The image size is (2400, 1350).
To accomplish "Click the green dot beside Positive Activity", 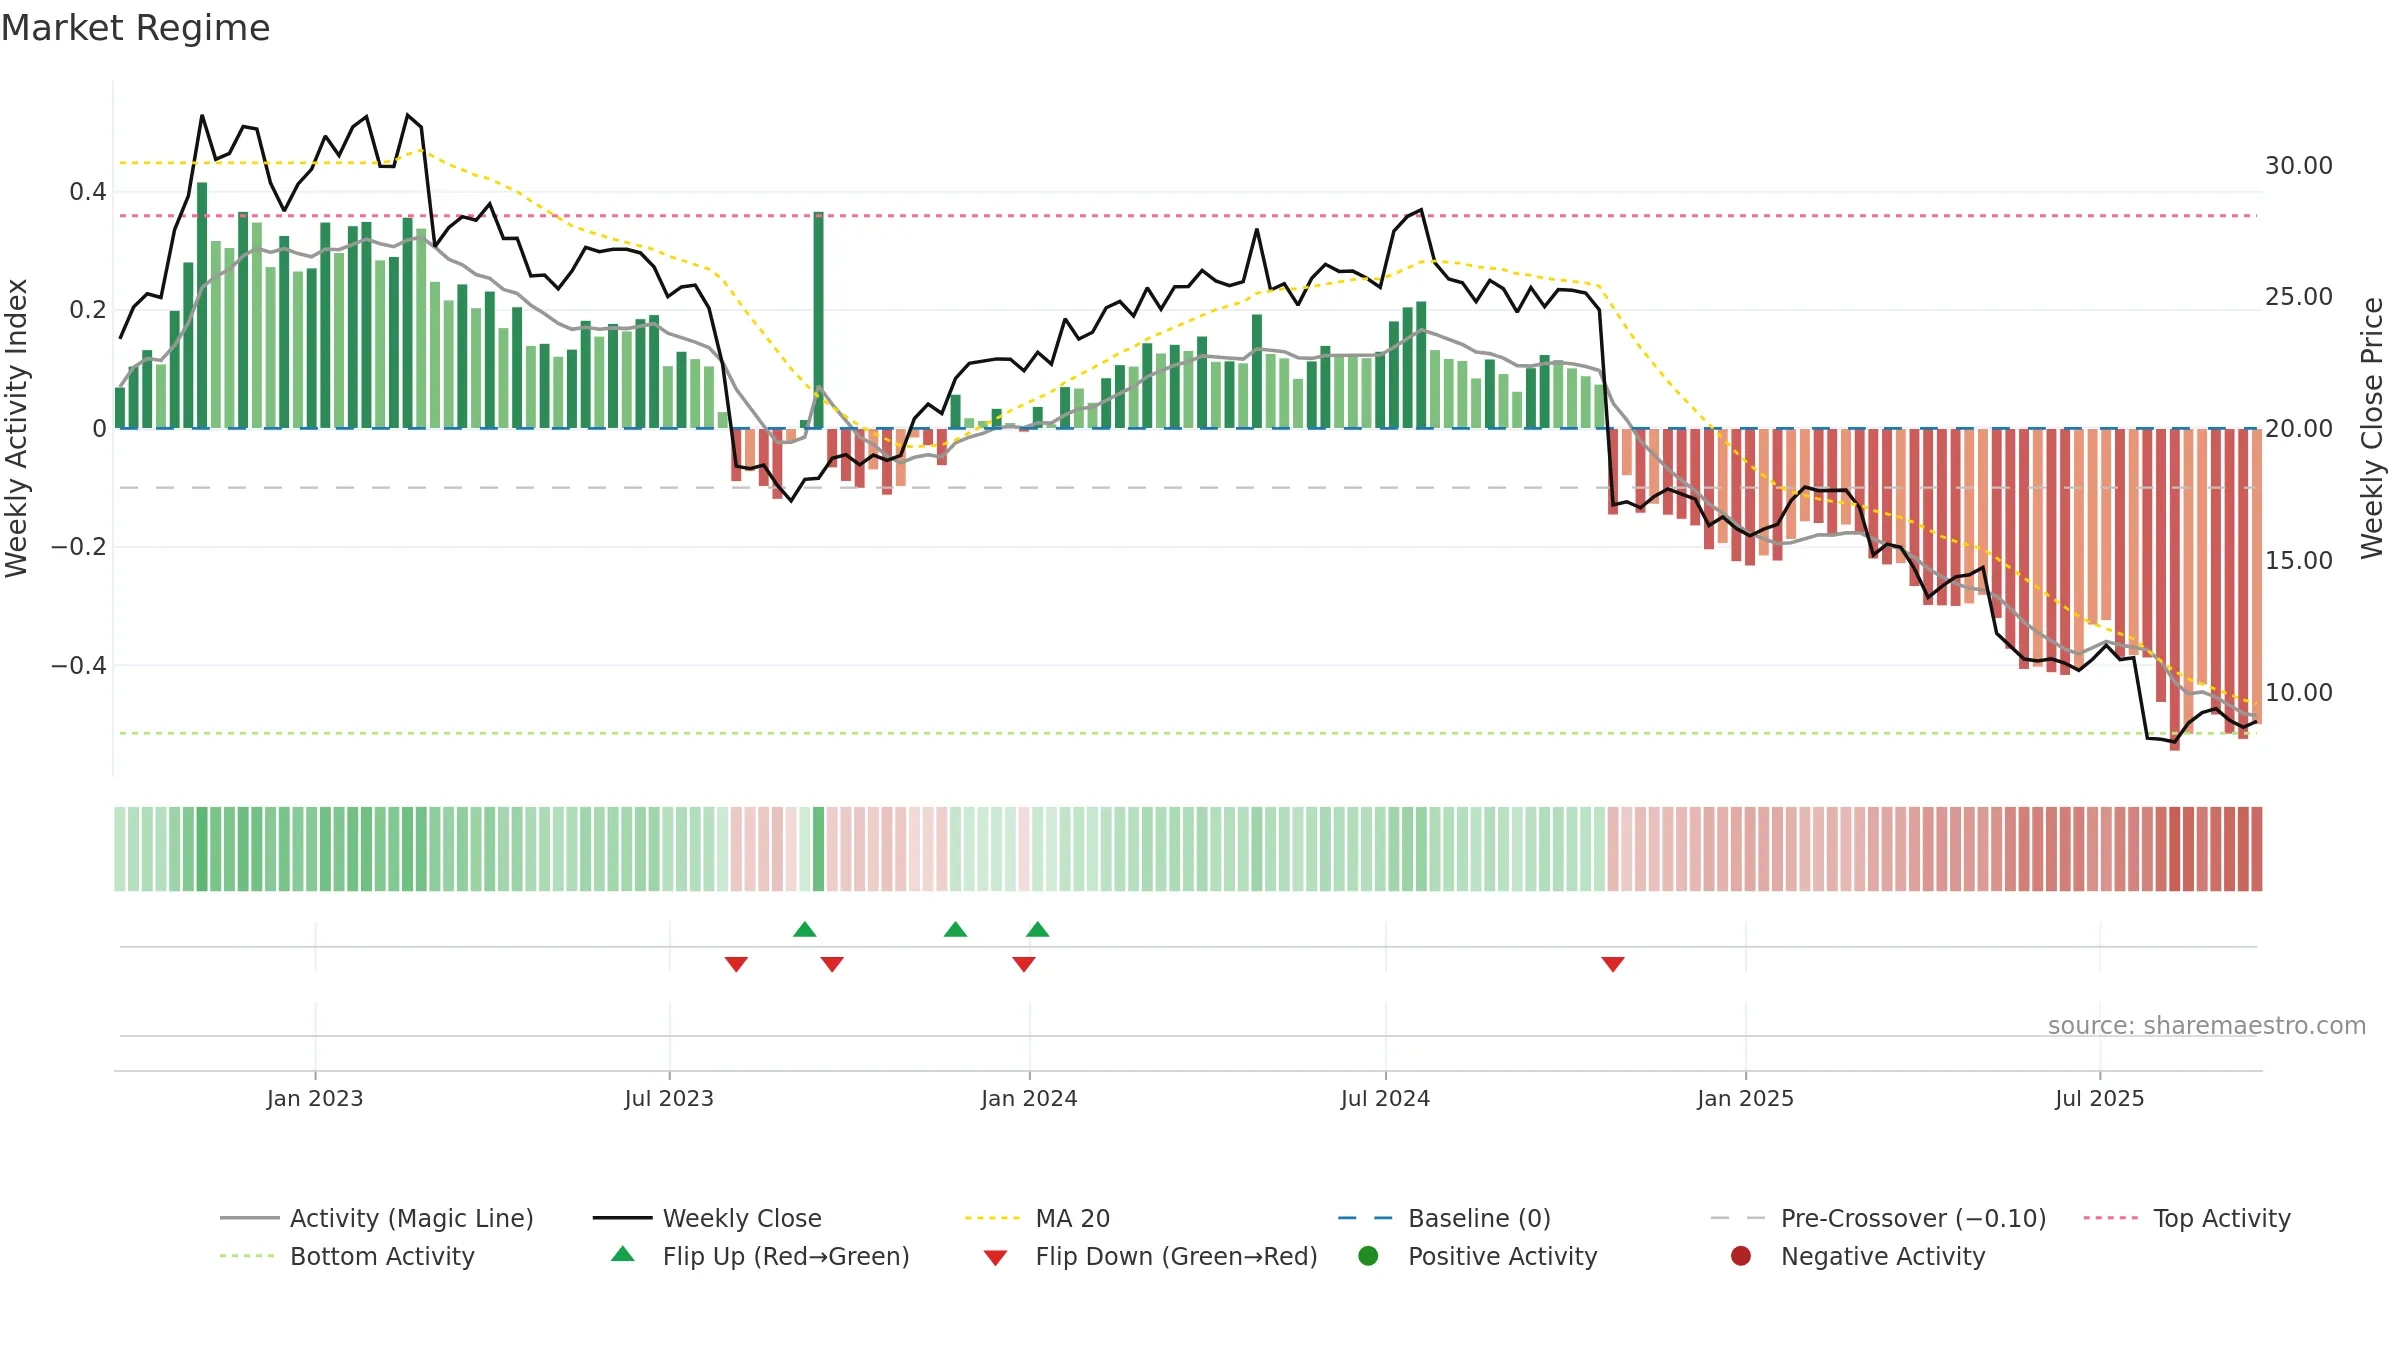I will pos(1368,1256).
